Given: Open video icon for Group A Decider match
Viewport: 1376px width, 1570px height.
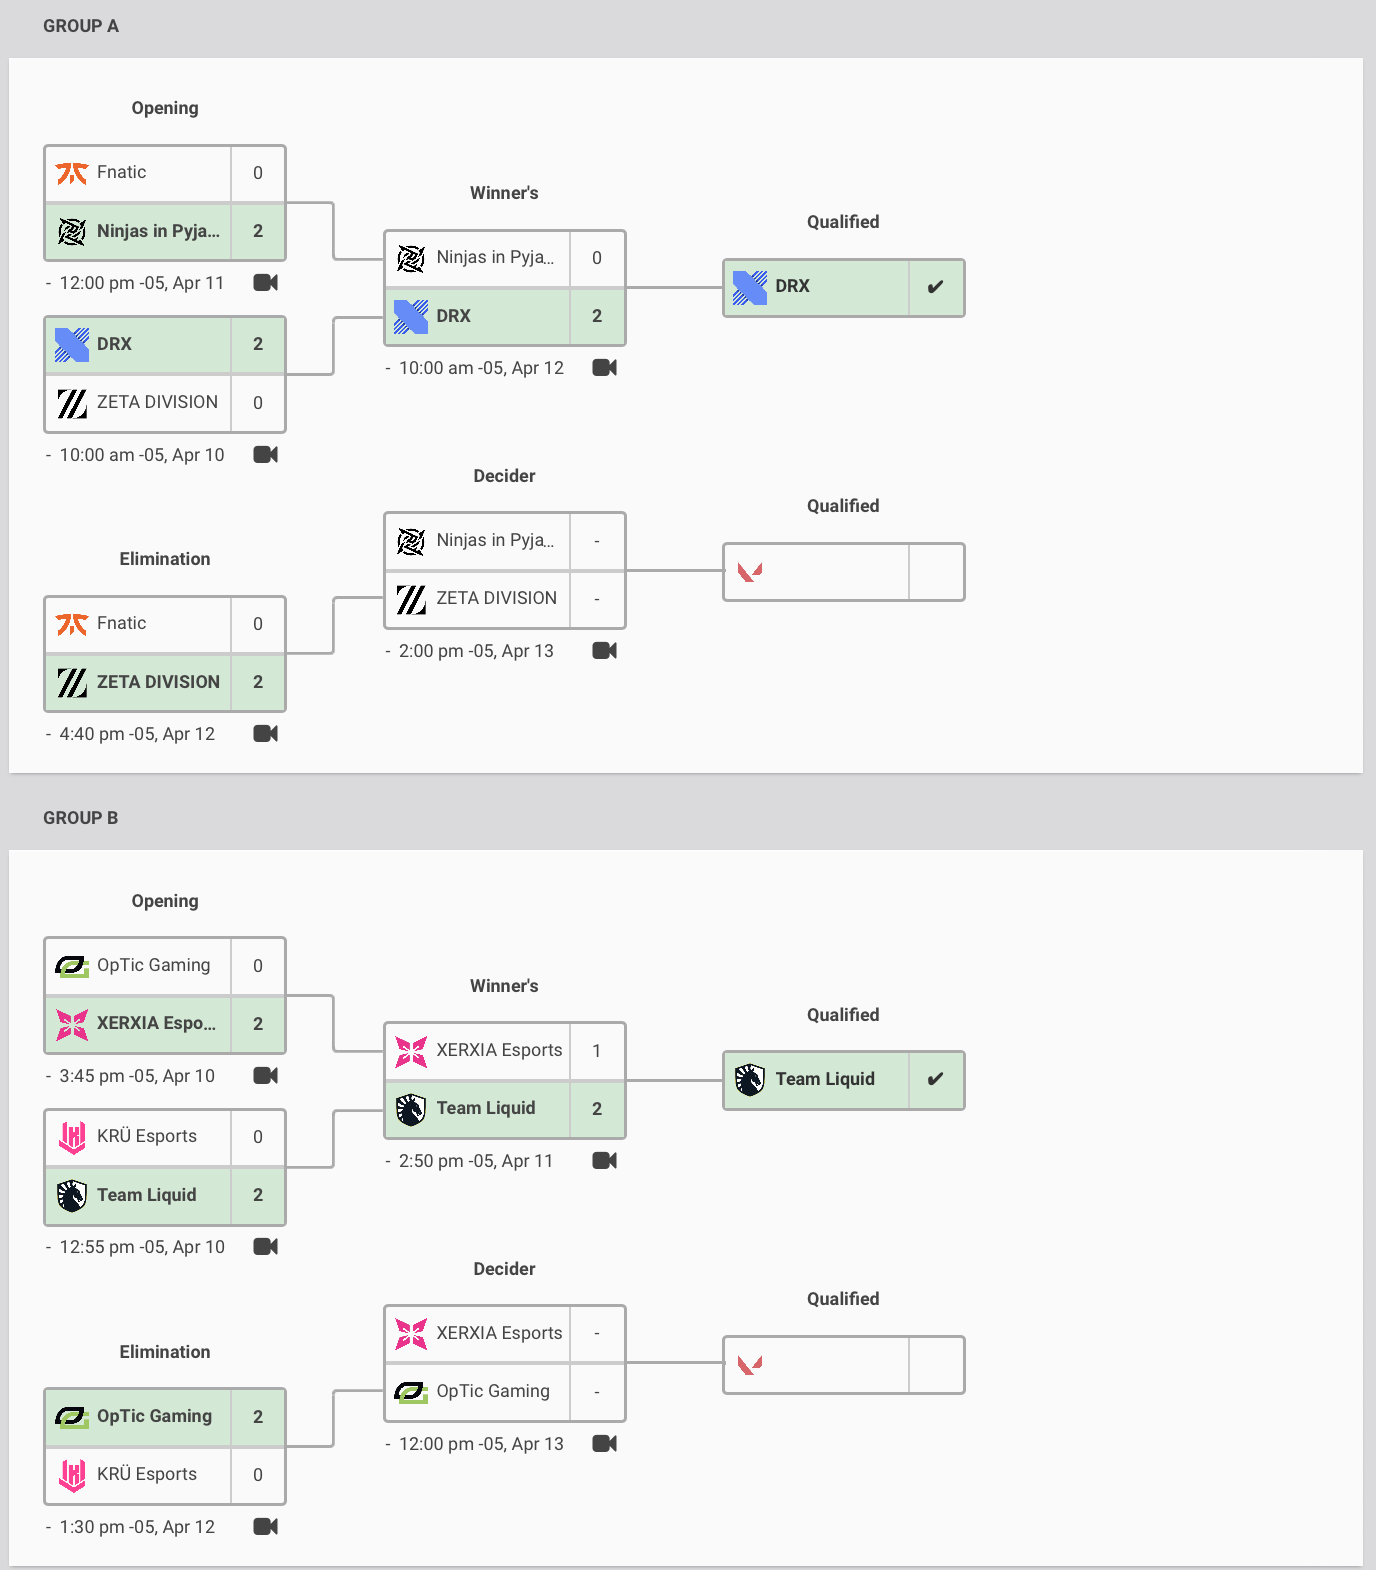Looking at the screenshot, I should point(604,651).
